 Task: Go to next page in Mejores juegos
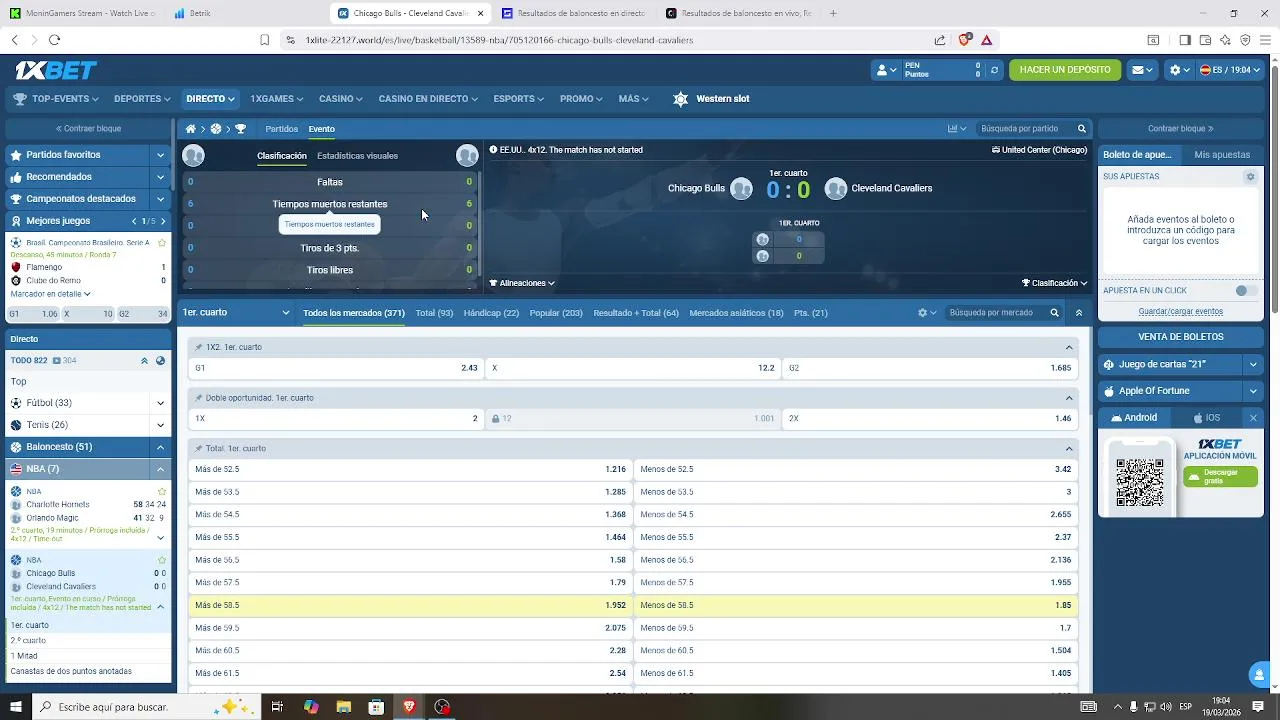point(164,221)
